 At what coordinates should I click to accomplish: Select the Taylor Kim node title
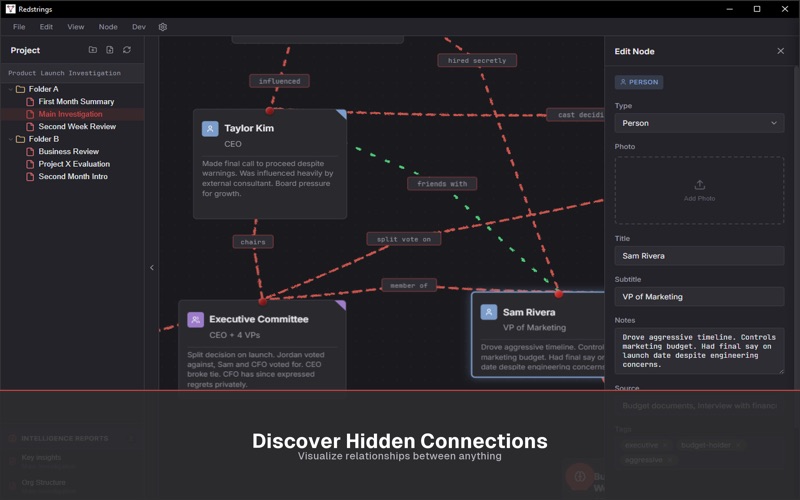coord(249,129)
